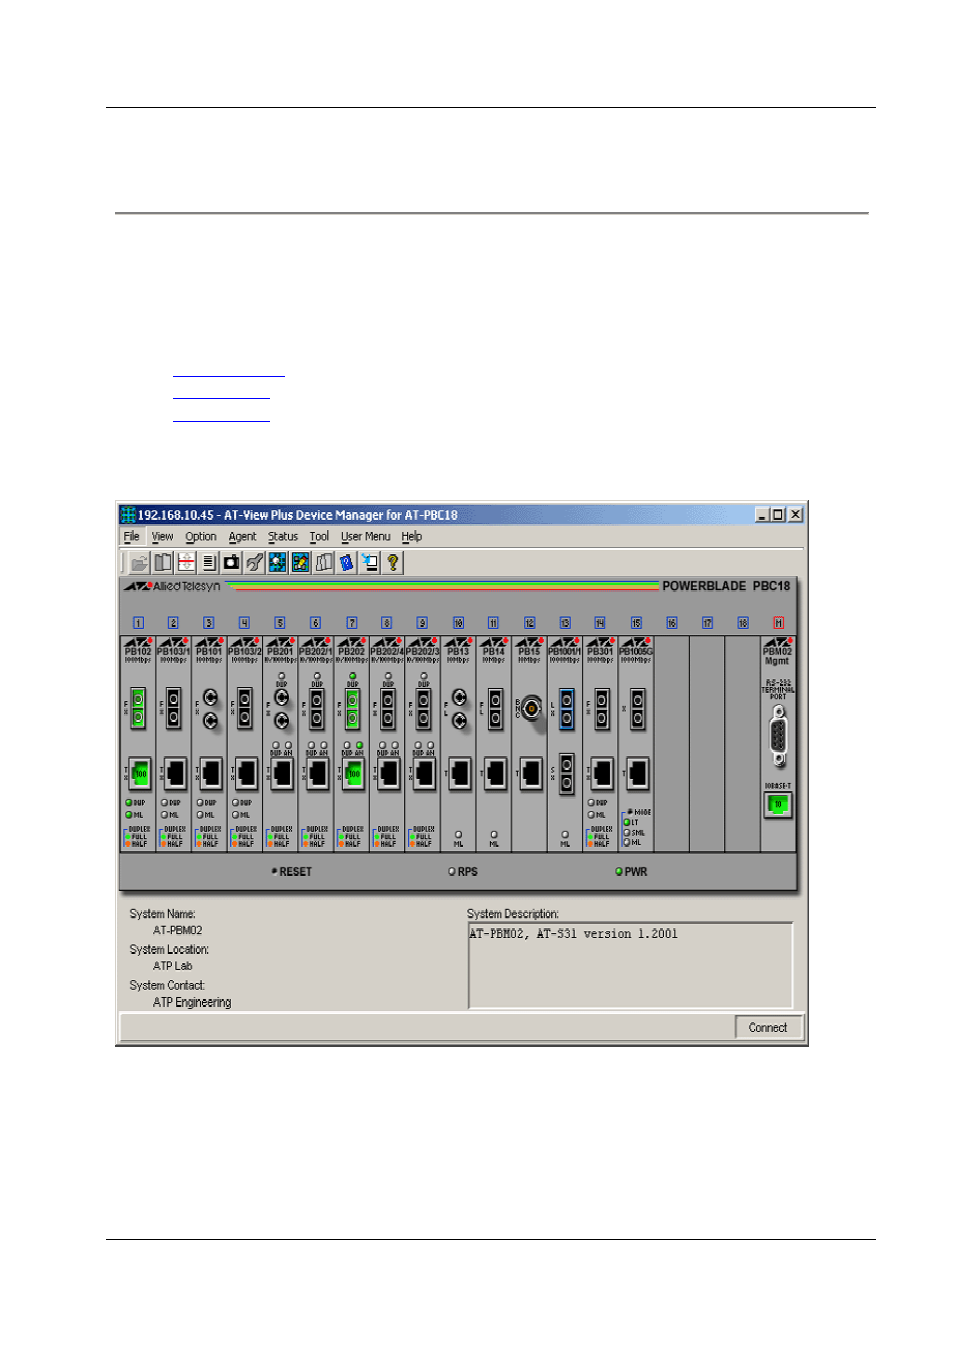Select slot number 12 marker
This screenshot has width=954, height=1350.
(x=529, y=623)
